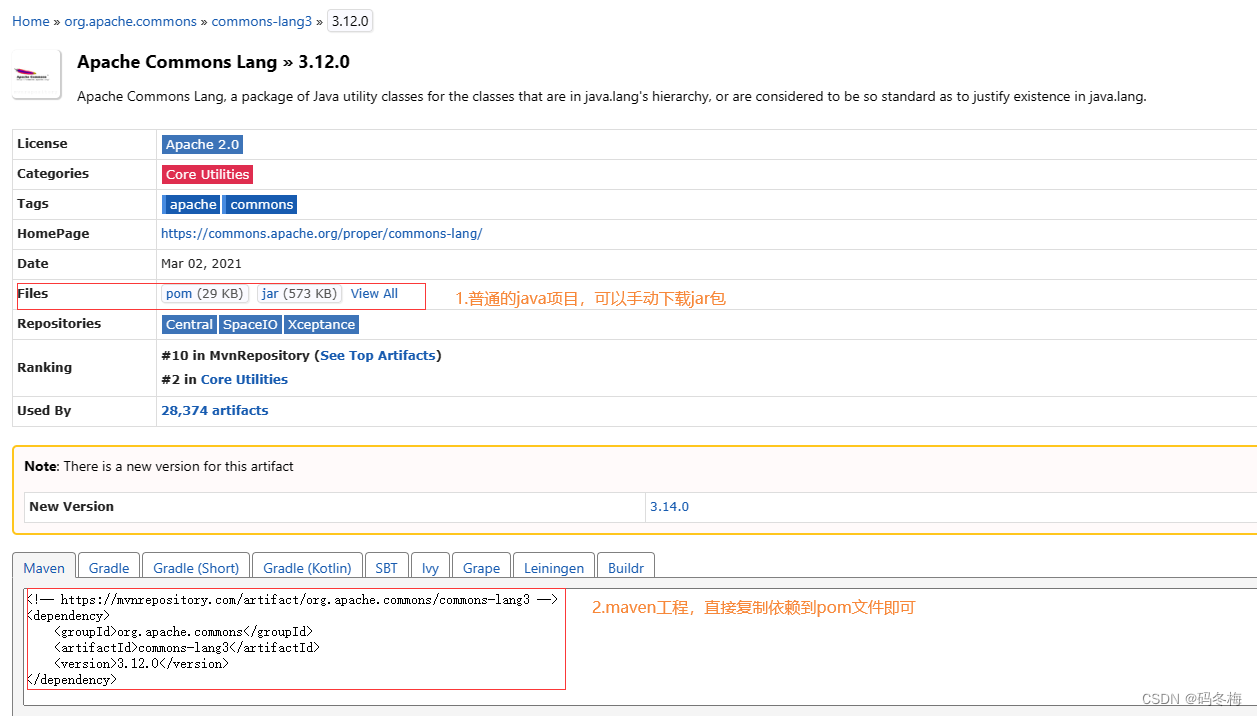
Task: Click the commons tag
Action: pos(261,204)
